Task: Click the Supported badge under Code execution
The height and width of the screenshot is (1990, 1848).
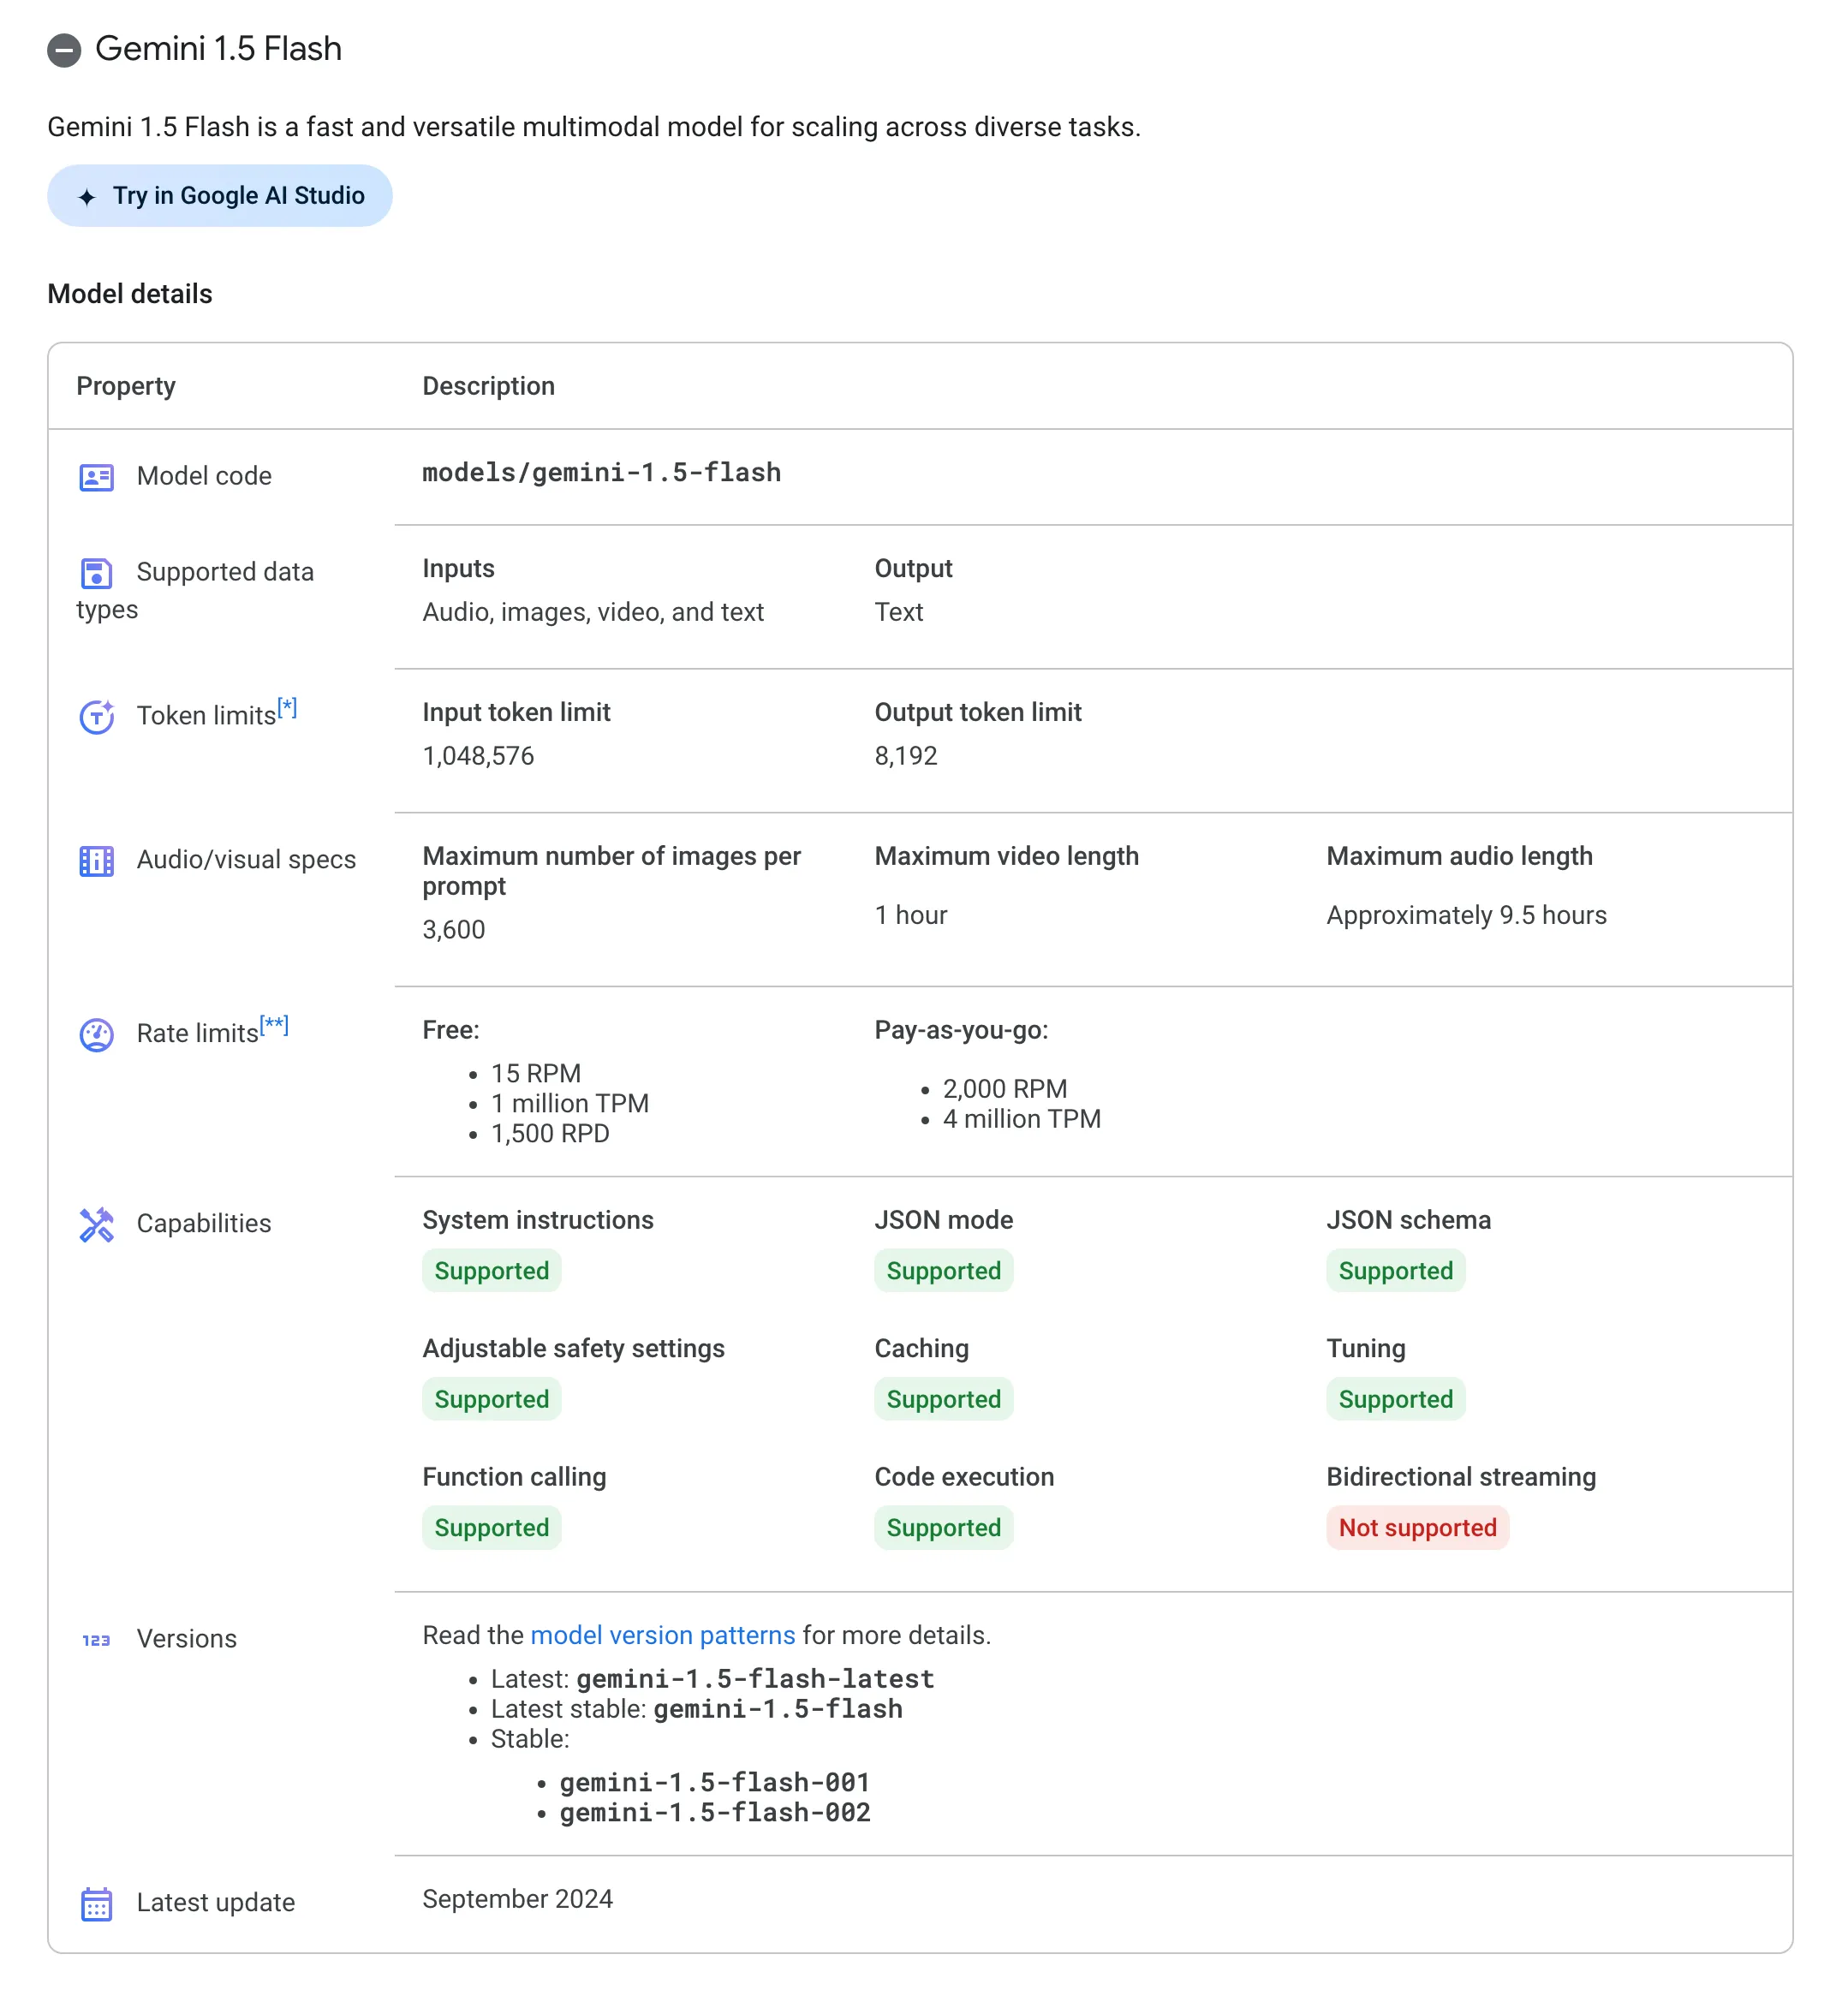Action: coord(943,1528)
